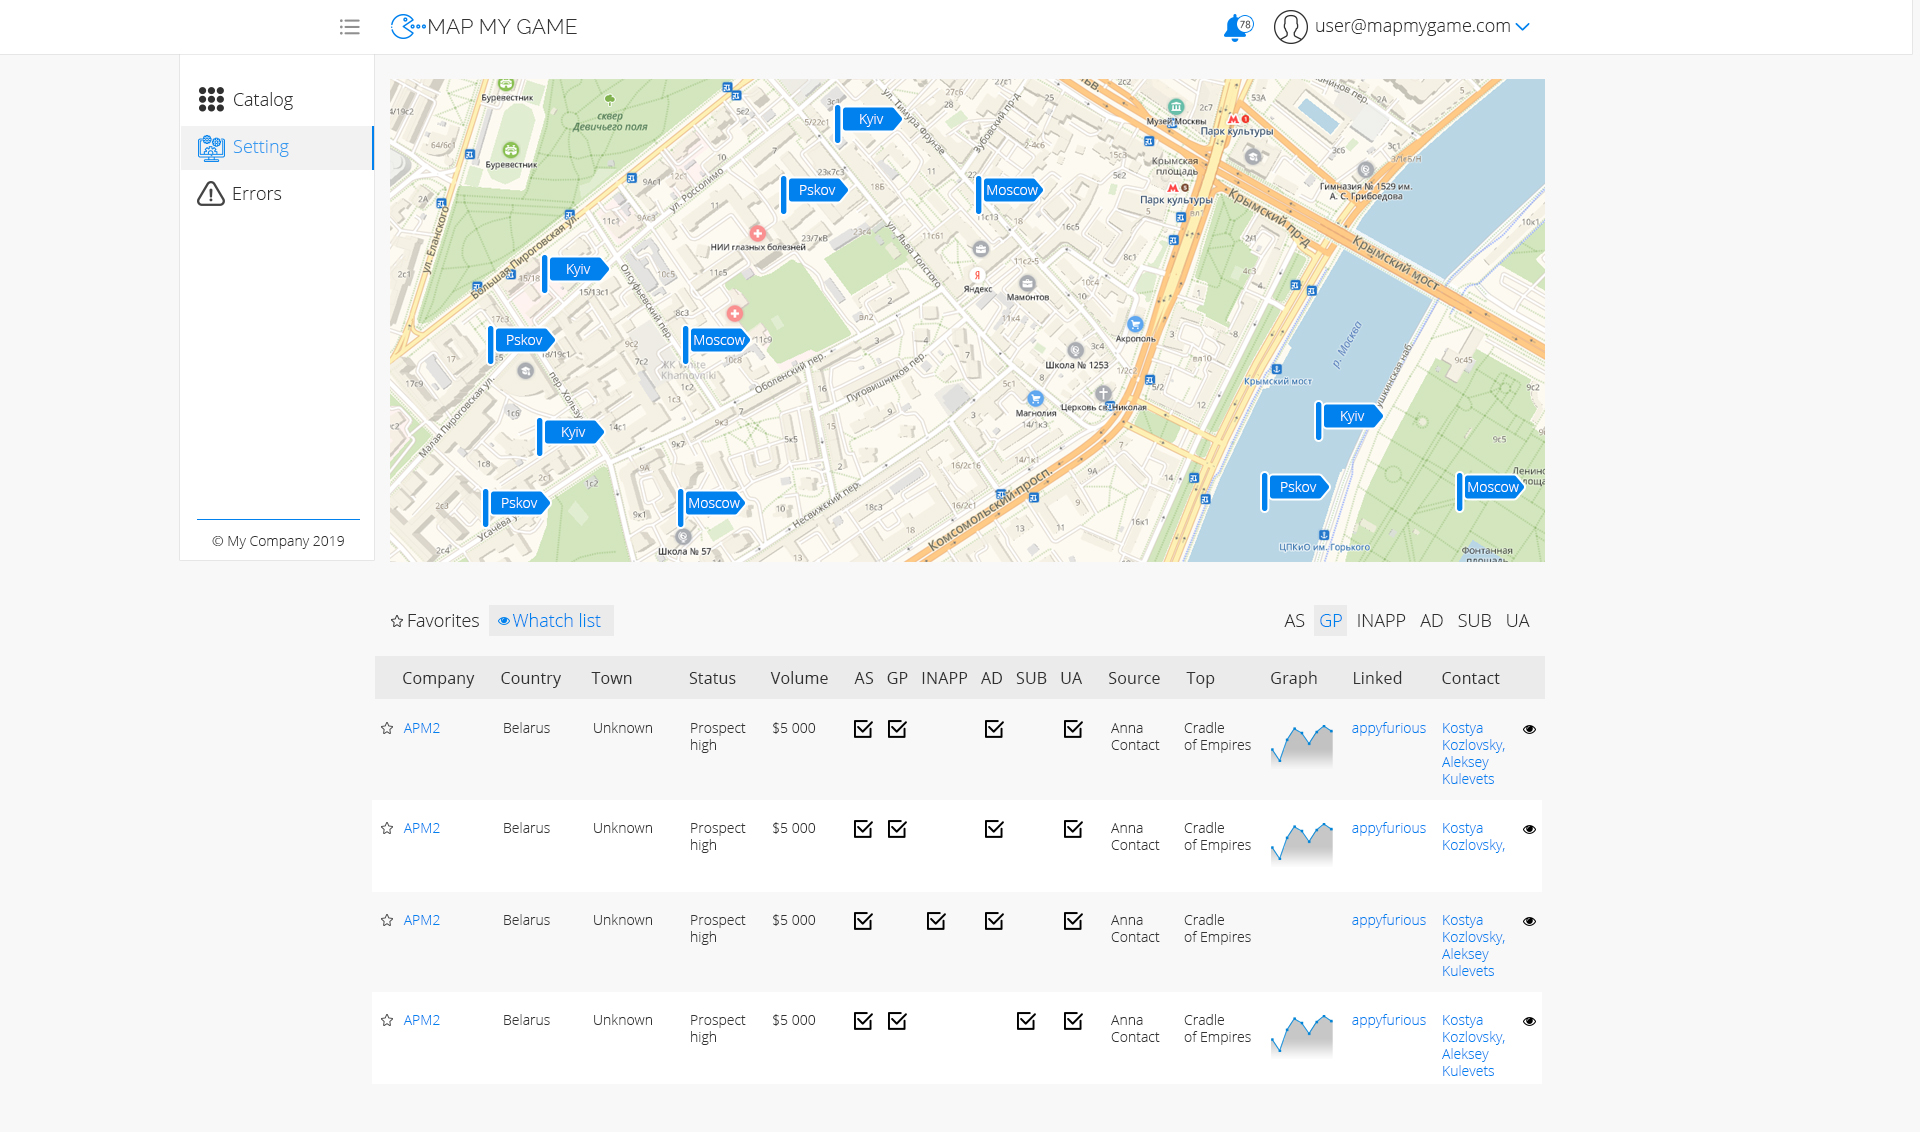Select the SUB filter tab

point(1474,621)
